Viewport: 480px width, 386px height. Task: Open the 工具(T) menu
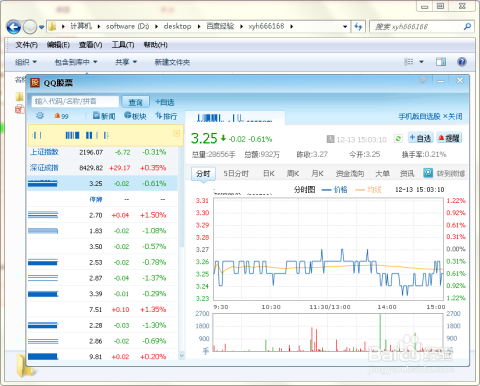coord(123,45)
